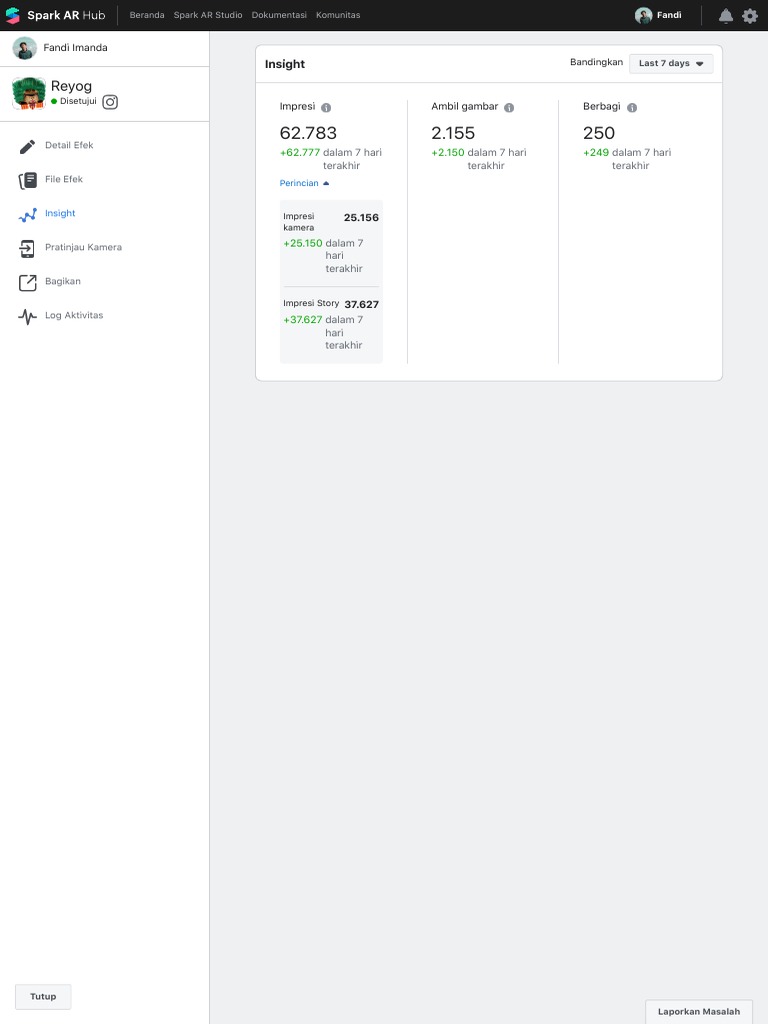Open the Last 7 days dropdown

click(671, 63)
